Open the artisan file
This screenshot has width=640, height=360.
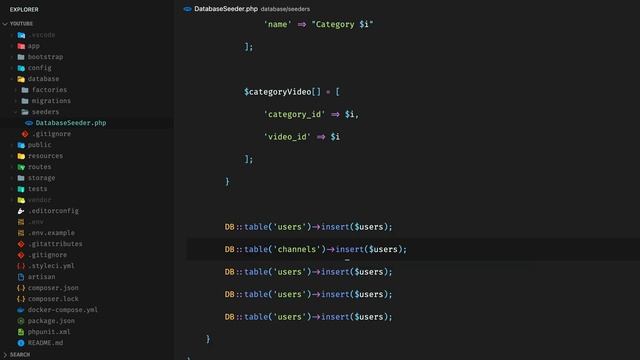point(41,277)
